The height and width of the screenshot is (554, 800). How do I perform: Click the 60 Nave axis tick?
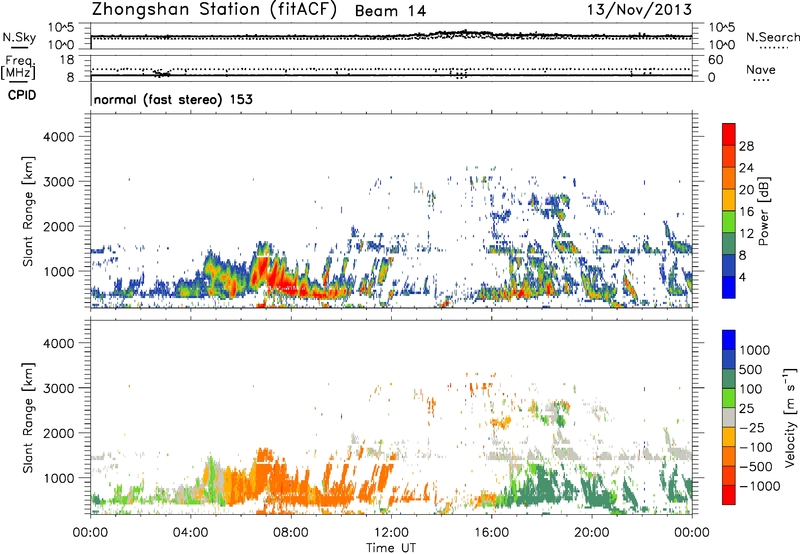(x=716, y=60)
